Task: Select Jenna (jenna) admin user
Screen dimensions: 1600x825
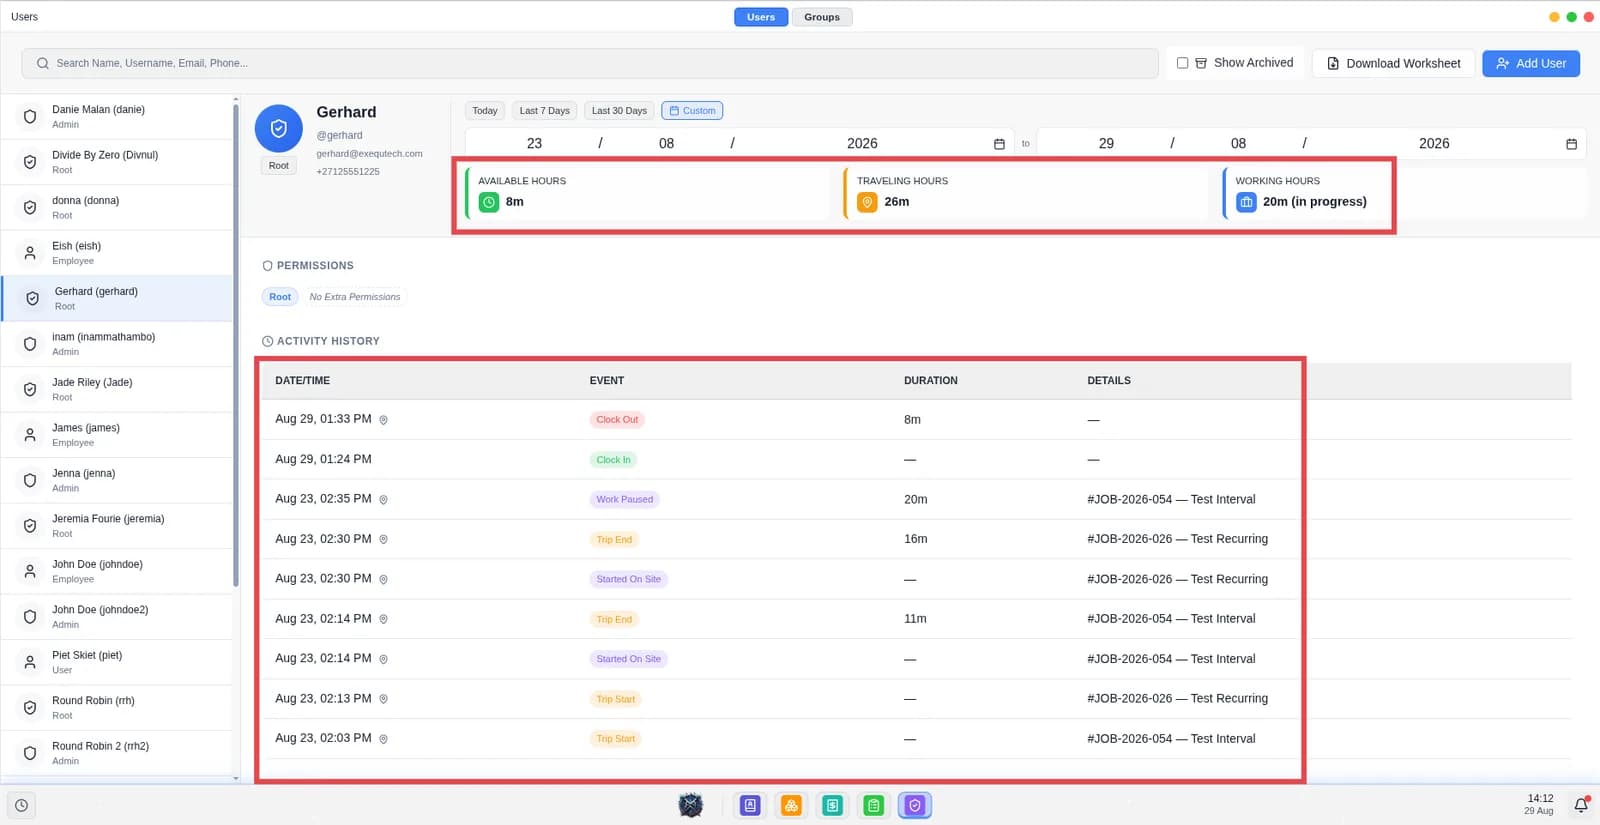Action: (x=117, y=480)
